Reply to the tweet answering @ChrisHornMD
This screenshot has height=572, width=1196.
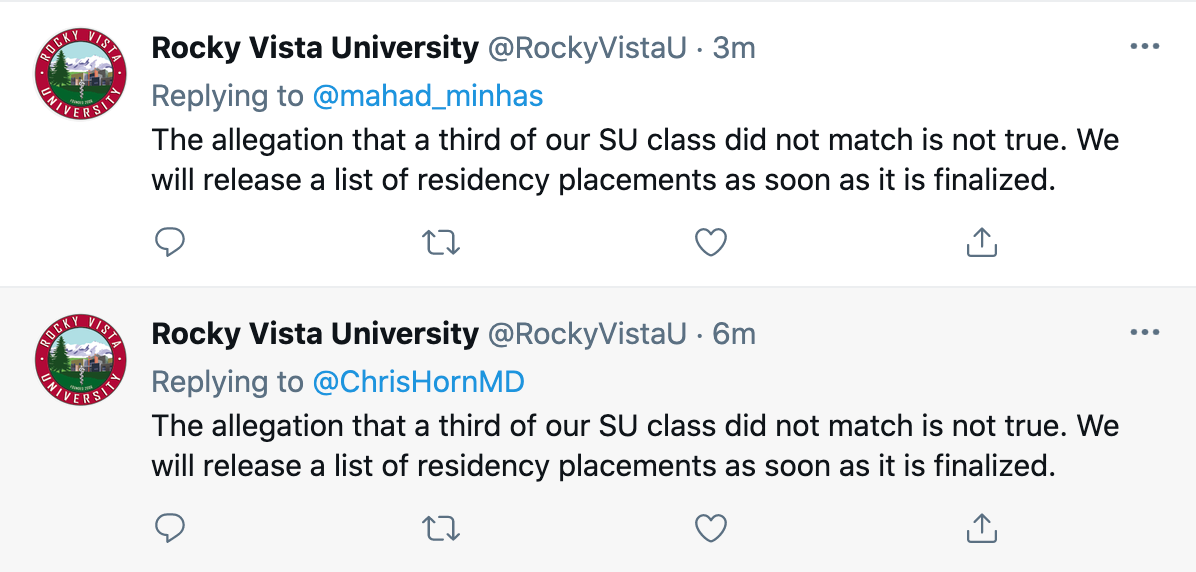point(171,527)
